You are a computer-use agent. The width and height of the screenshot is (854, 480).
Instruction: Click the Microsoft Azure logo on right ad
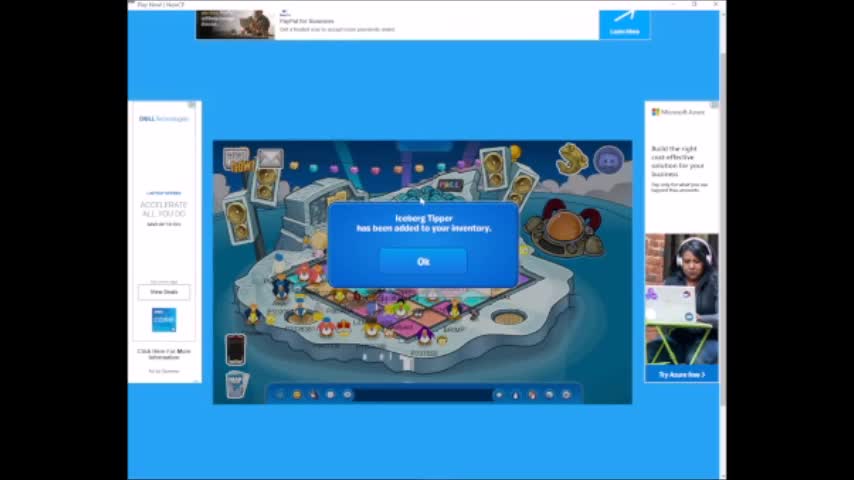pos(678,112)
